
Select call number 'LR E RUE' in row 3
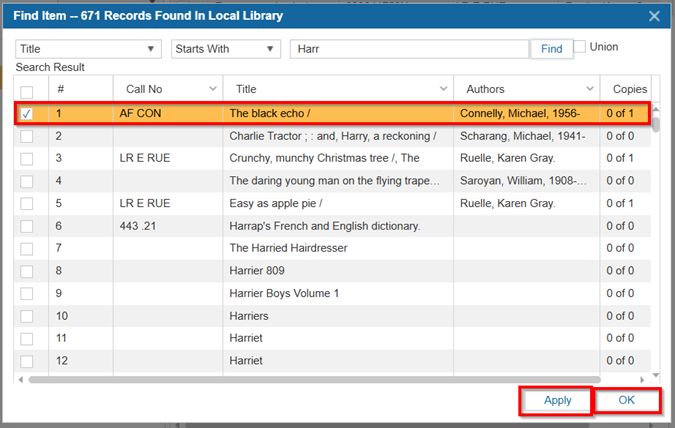click(x=145, y=158)
